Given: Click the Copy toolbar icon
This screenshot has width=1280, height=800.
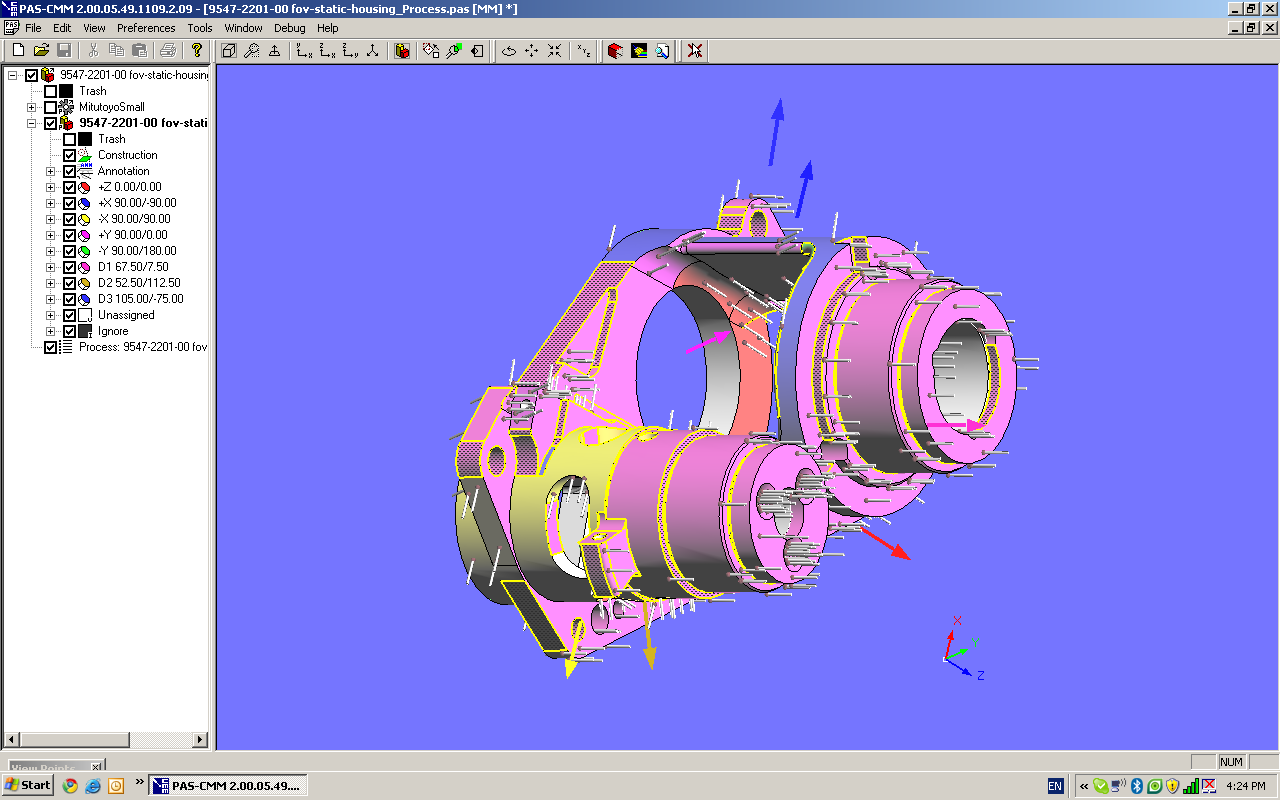Looking at the screenshot, I should click(x=116, y=51).
